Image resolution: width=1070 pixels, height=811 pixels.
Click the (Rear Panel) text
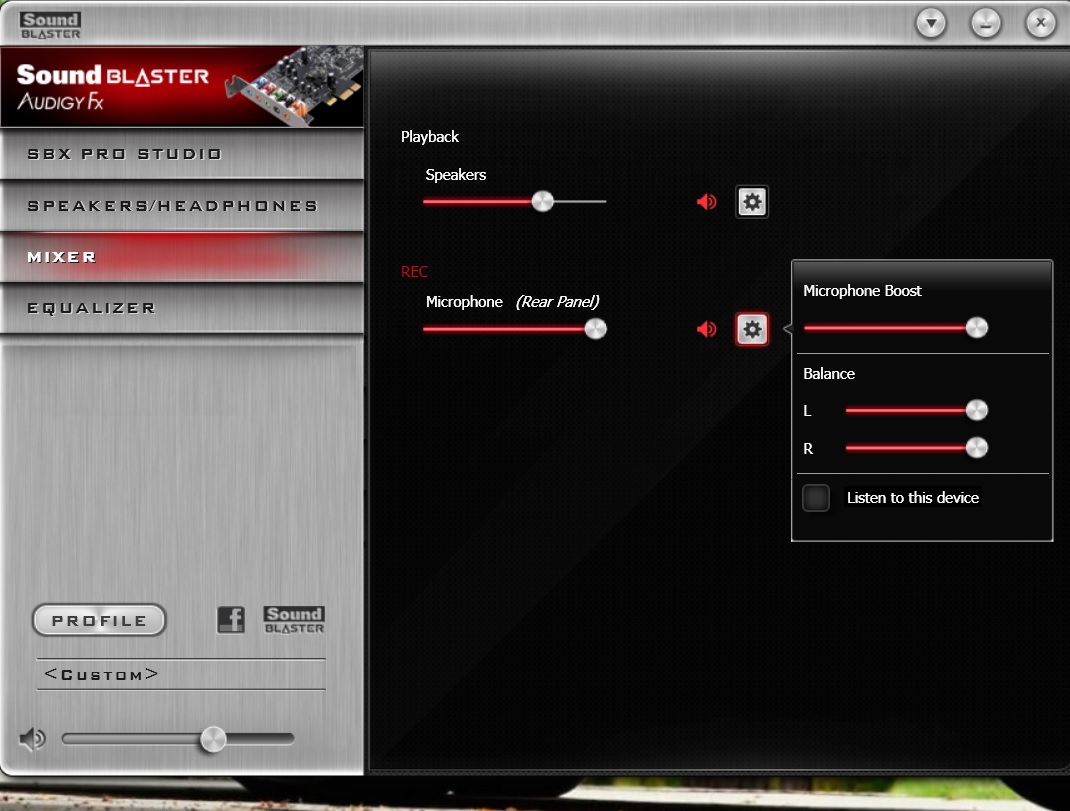558,302
